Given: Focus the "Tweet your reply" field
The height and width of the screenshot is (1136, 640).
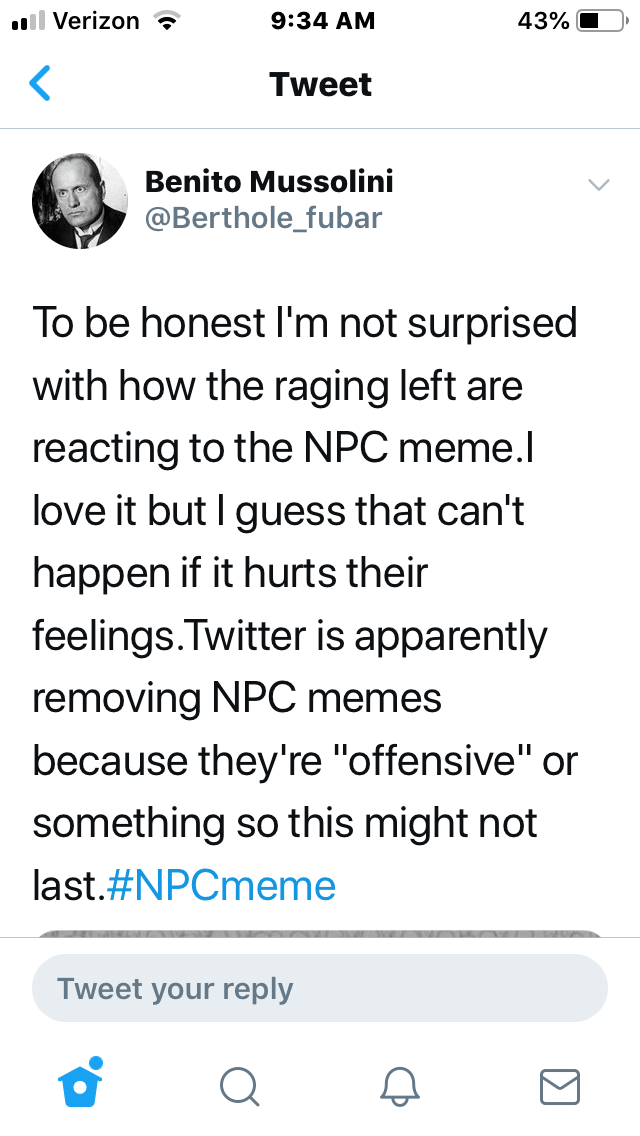Looking at the screenshot, I should click(x=320, y=990).
